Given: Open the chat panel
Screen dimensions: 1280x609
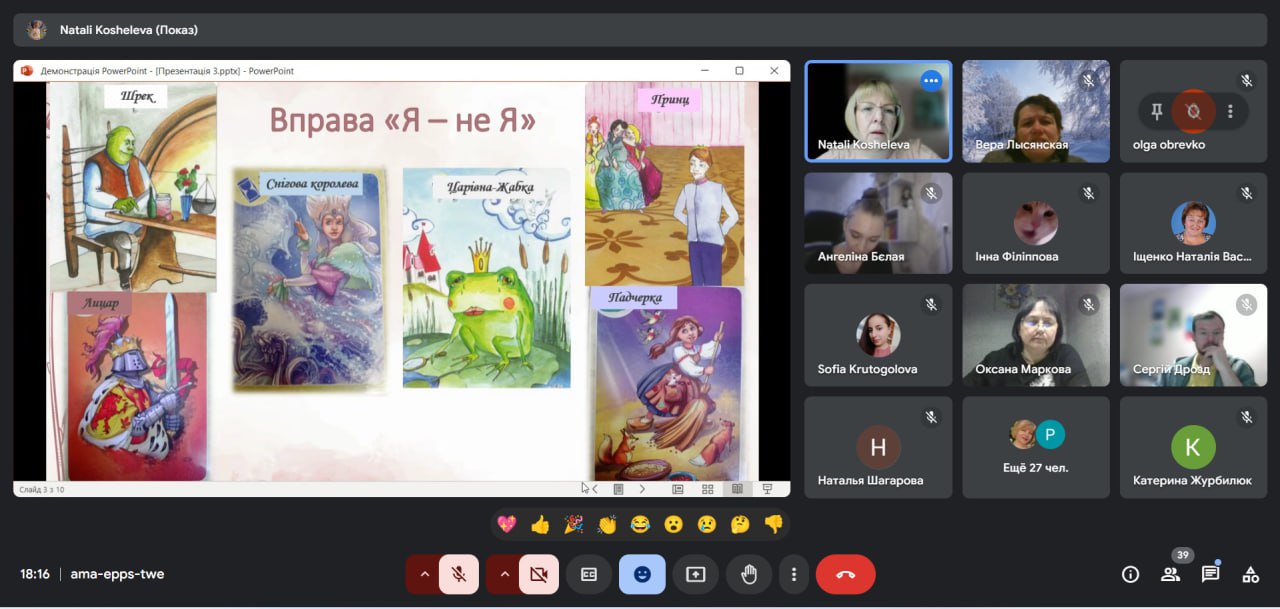Looking at the screenshot, I should pos(1210,574).
